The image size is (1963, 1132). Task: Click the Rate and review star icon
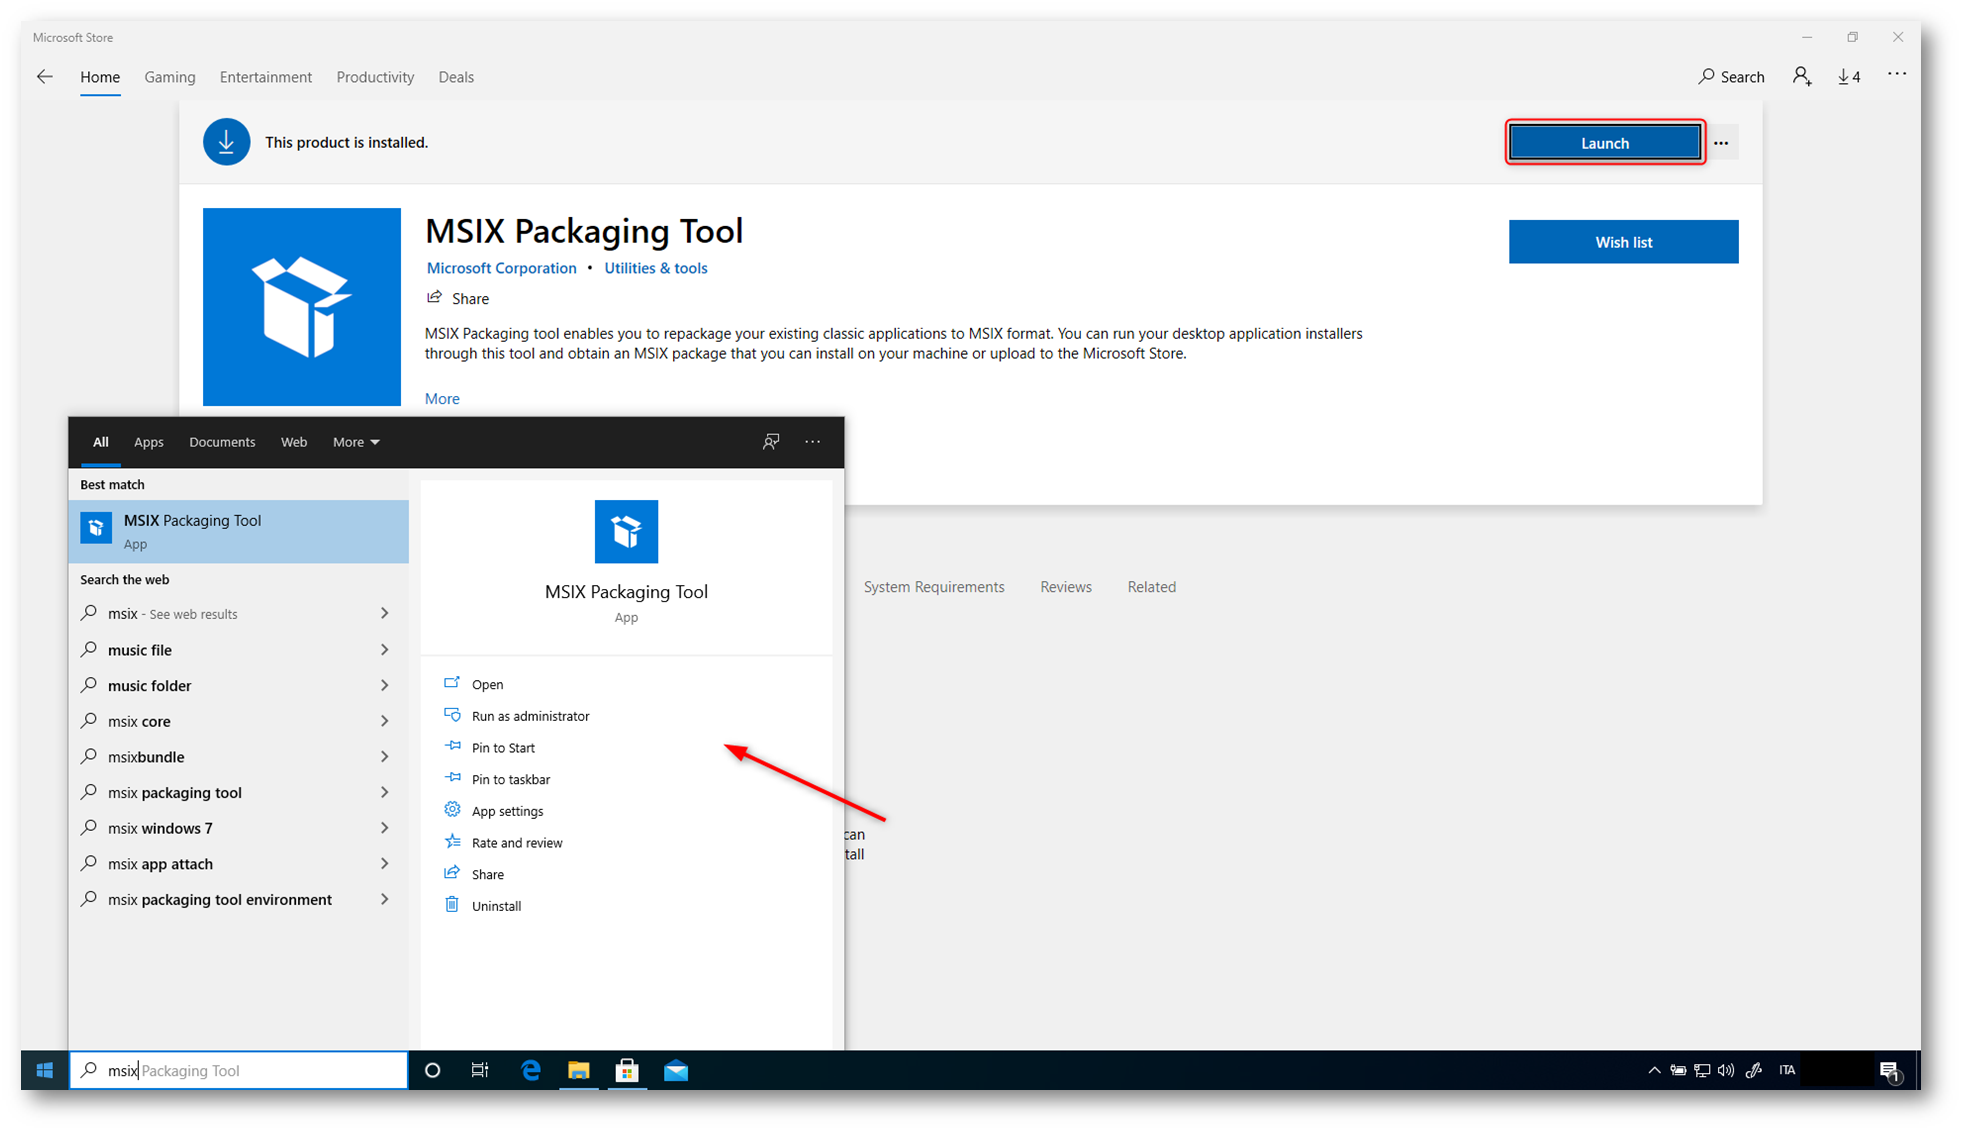[452, 841]
